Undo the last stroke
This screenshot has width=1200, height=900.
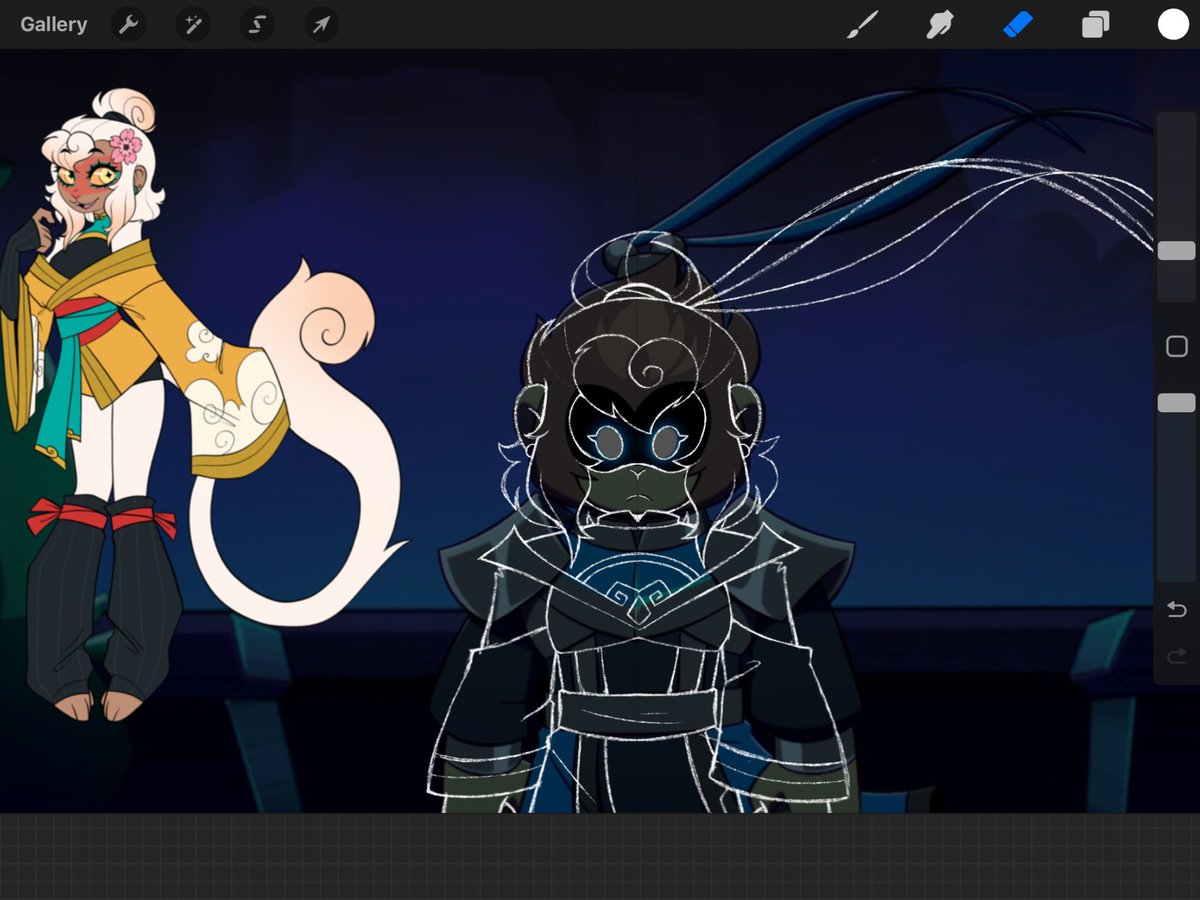click(x=1177, y=609)
